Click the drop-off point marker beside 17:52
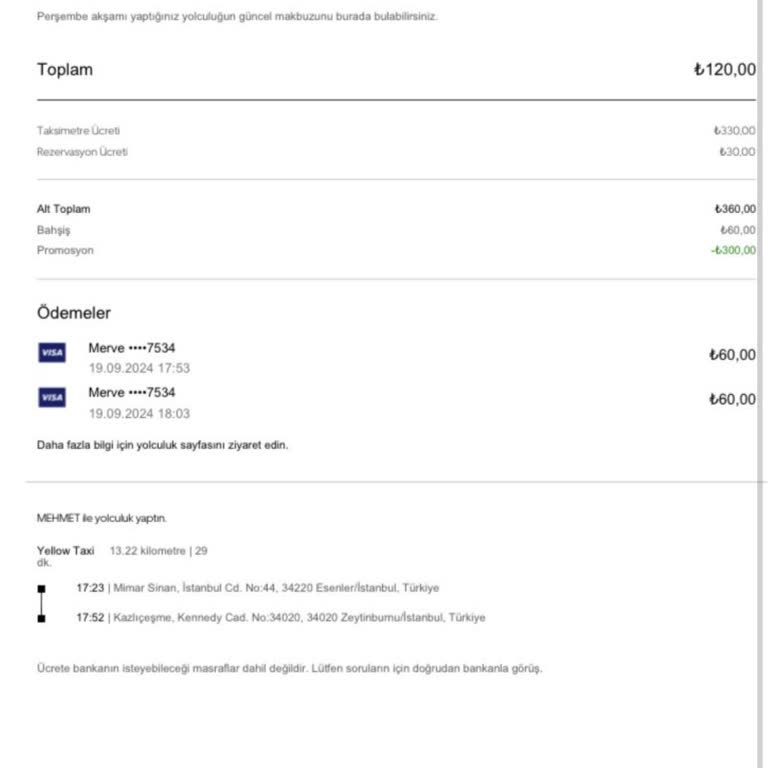The image size is (768, 768). tap(41, 618)
